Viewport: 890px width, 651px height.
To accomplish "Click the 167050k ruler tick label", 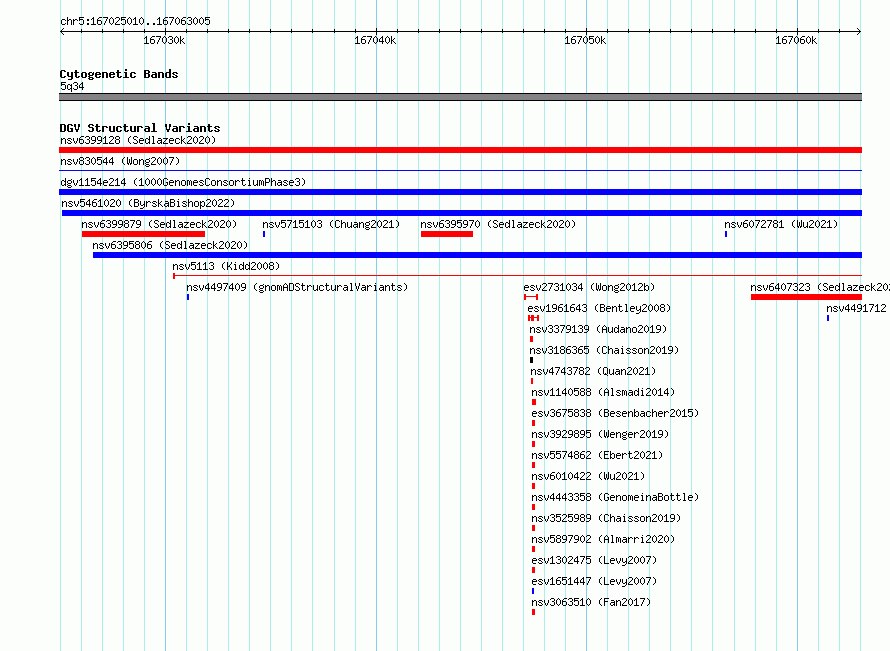I will click(x=585, y=40).
